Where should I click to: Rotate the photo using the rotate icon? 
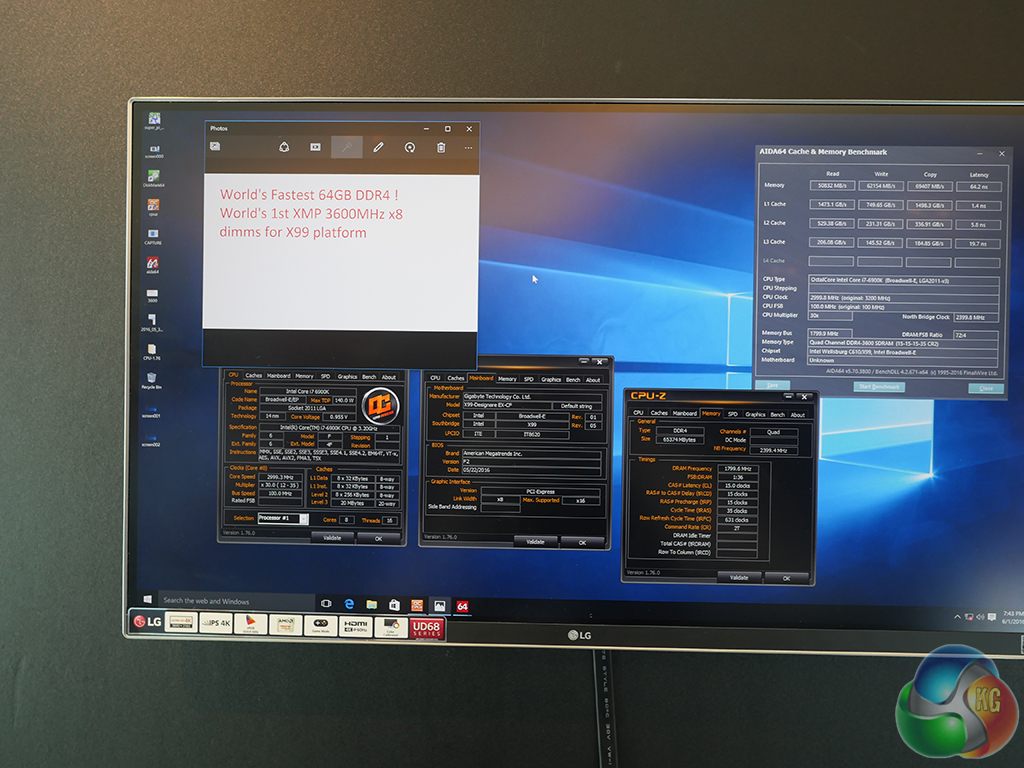(x=409, y=147)
